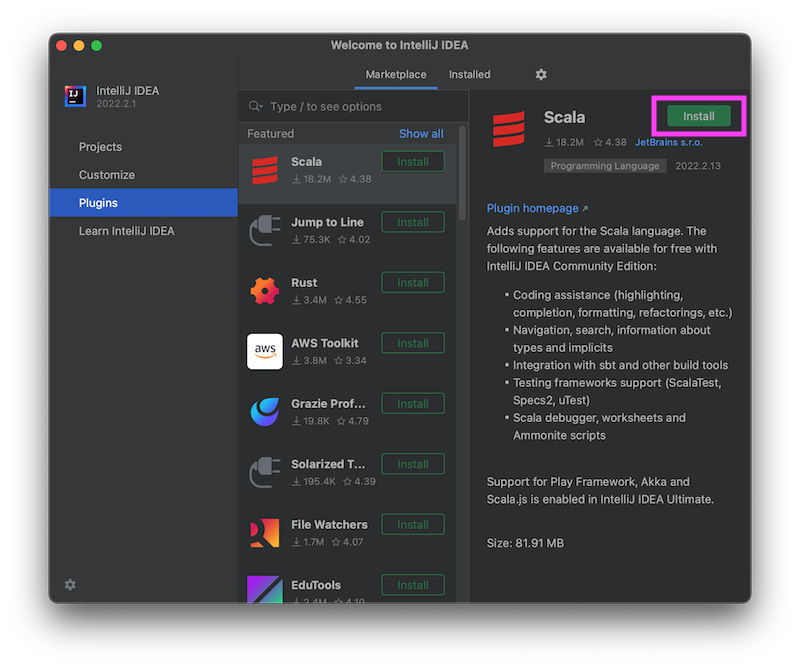800x668 pixels.
Task: Select the Solarized T... plugin name
Action: tap(328, 464)
